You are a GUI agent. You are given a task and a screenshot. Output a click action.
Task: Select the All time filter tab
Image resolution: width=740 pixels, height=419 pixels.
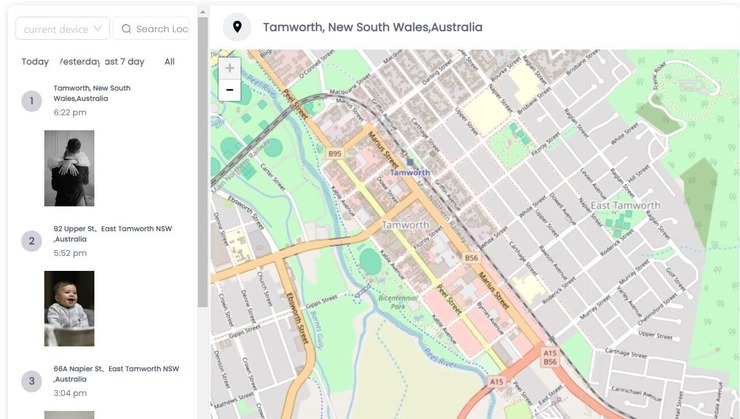[170, 62]
